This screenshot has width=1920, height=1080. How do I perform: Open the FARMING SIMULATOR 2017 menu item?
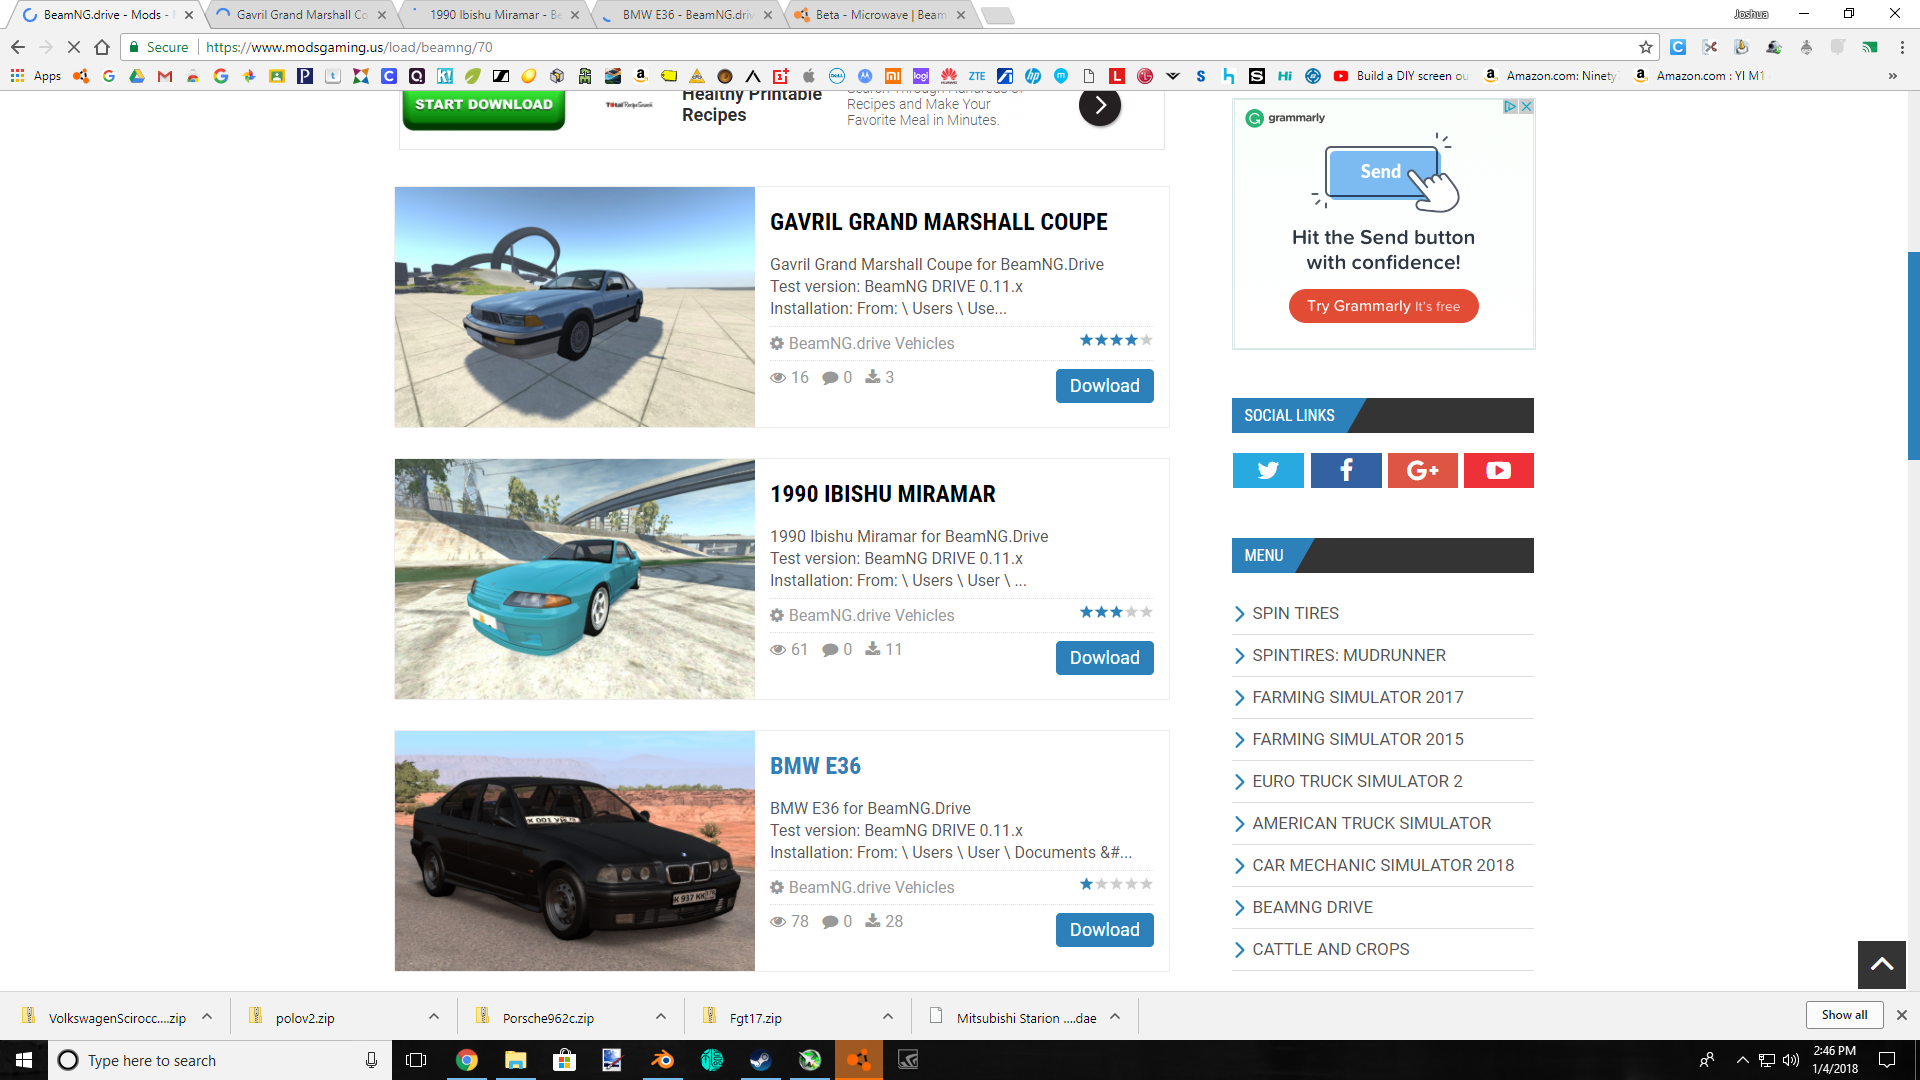1357,697
